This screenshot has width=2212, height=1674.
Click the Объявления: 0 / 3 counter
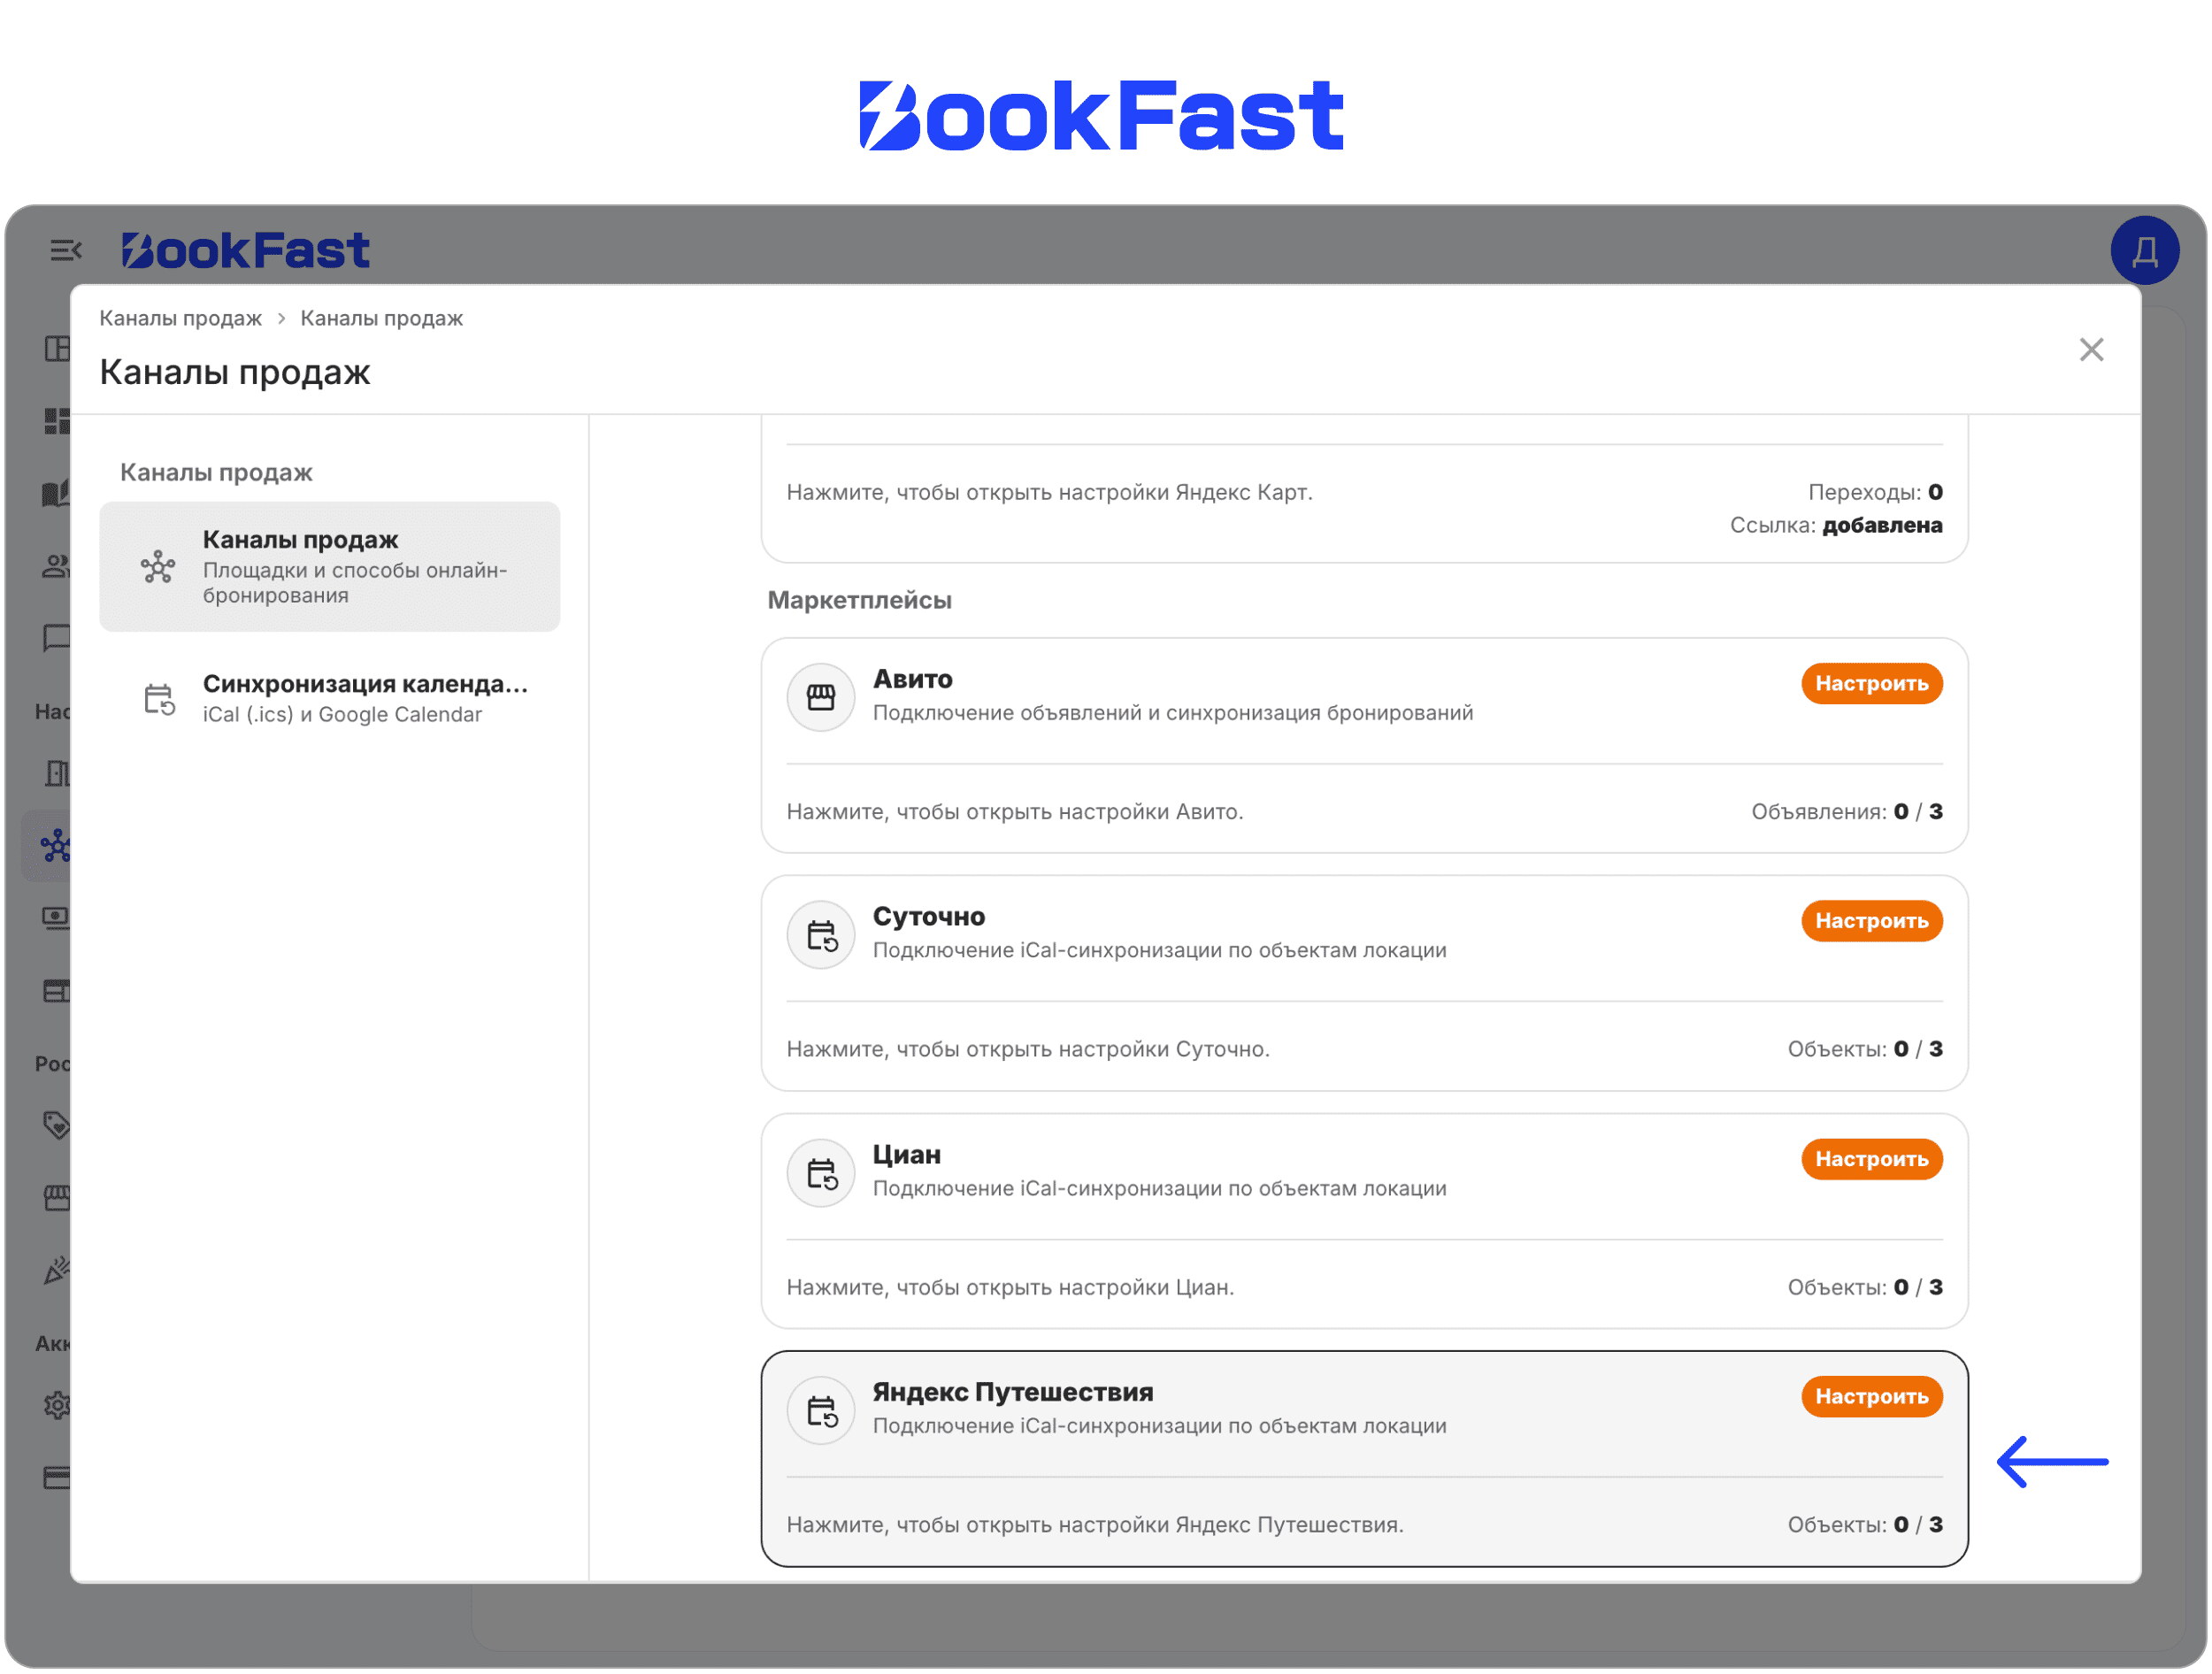click(x=1846, y=811)
